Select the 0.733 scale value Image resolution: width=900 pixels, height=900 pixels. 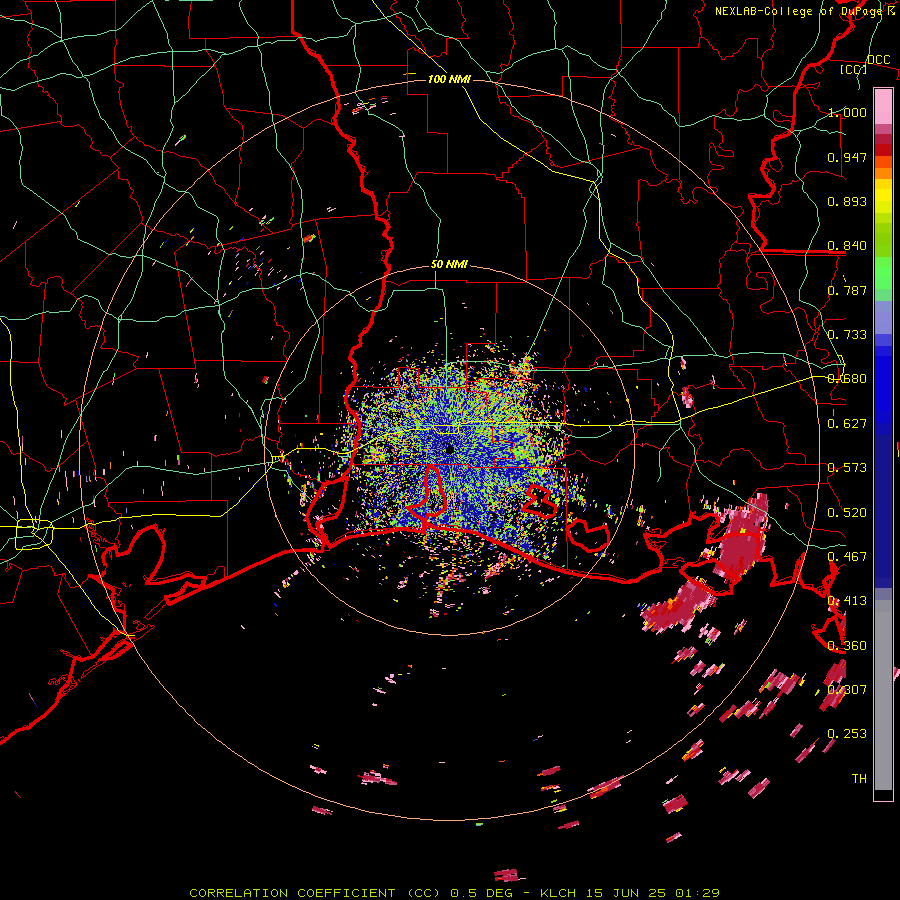(x=847, y=335)
